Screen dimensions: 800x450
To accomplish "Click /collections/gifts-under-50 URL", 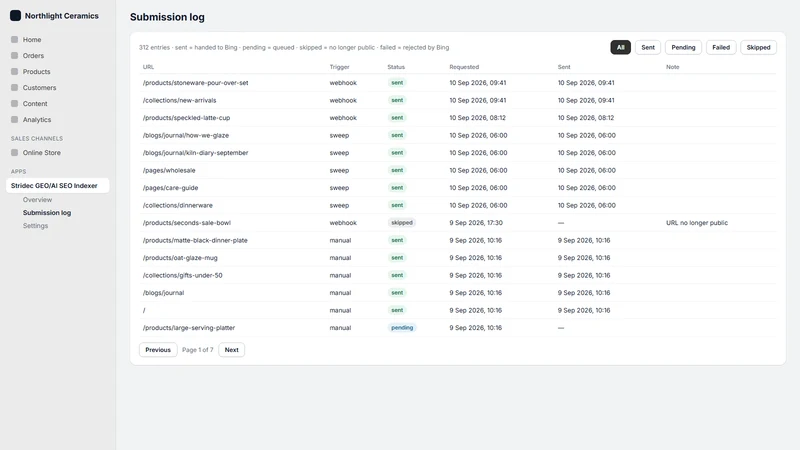I will click(183, 276).
